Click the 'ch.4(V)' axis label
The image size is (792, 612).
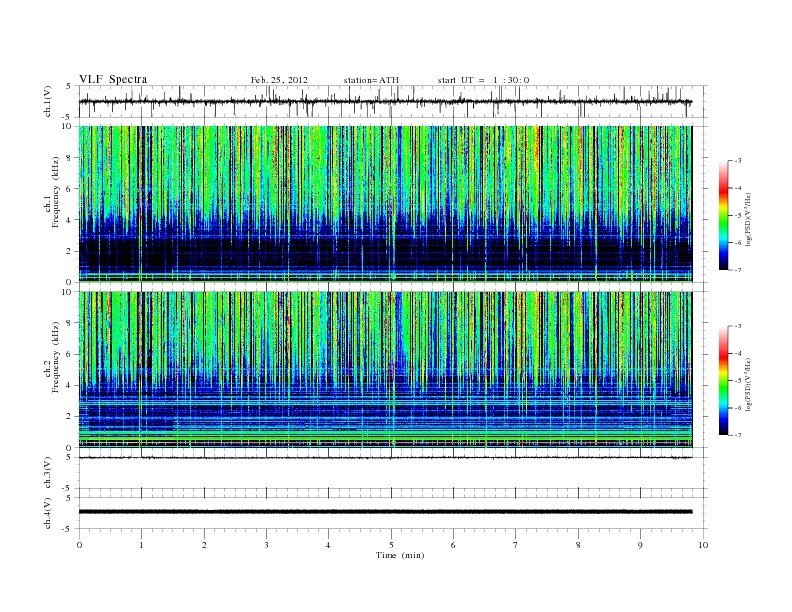click(x=48, y=513)
